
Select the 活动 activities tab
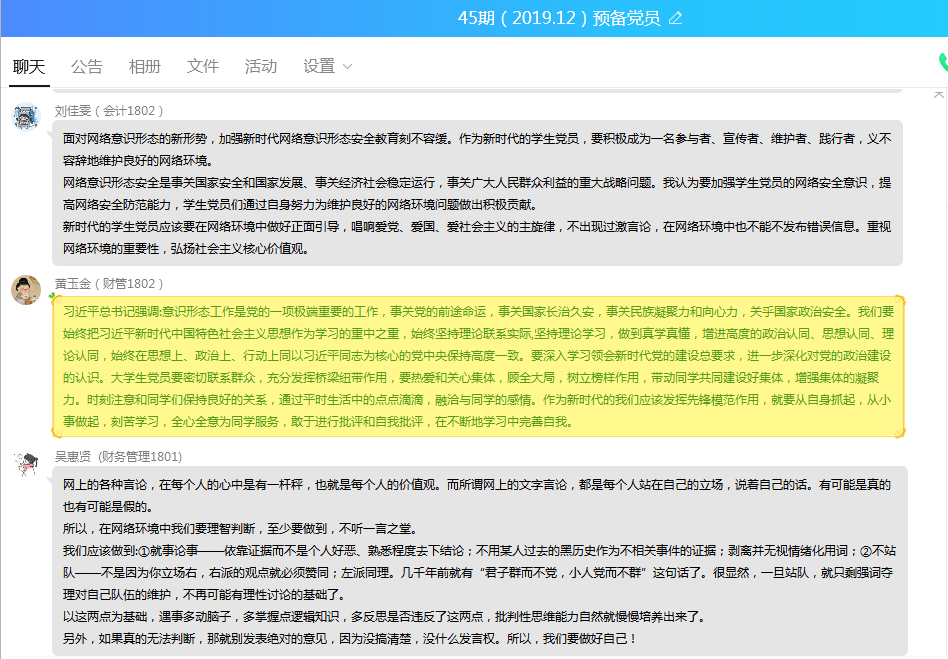pyautogui.click(x=261, y=66)
